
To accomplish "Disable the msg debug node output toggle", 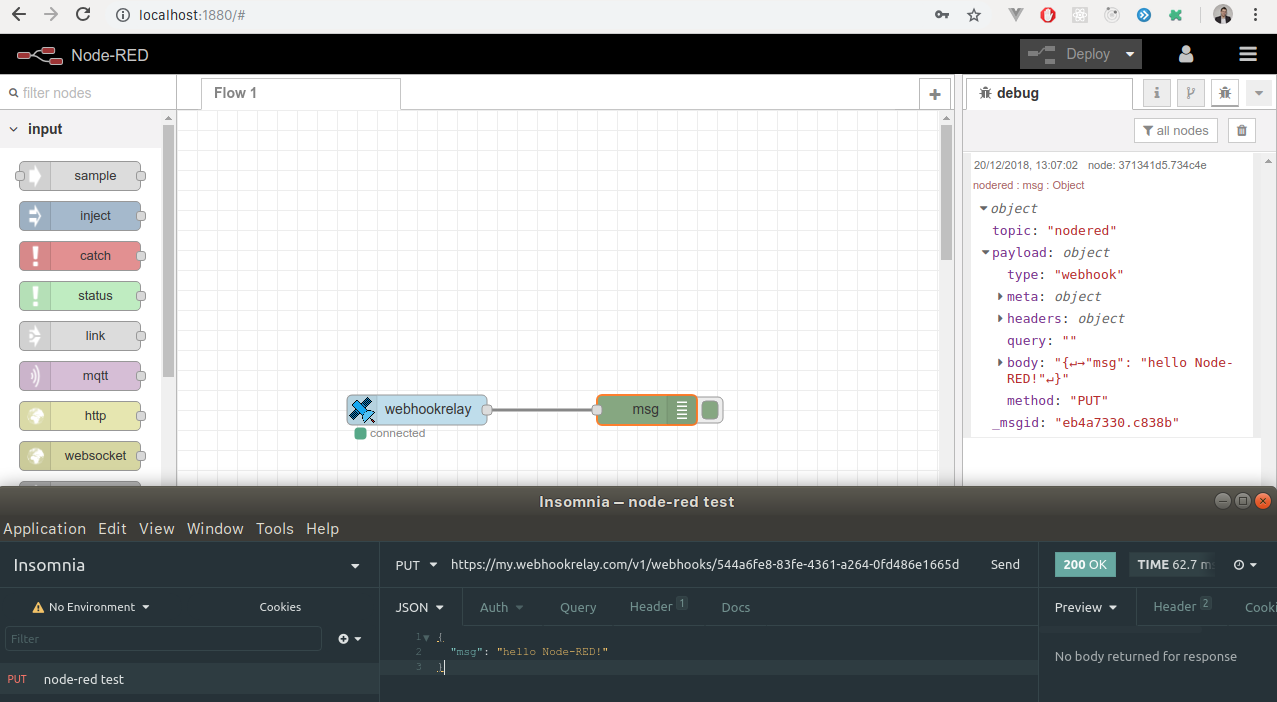I will tap(710, 409).
